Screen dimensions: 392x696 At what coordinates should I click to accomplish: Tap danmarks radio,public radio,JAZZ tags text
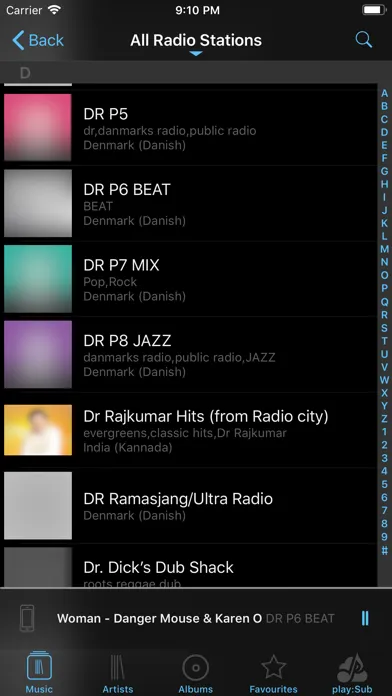(179, 357)
